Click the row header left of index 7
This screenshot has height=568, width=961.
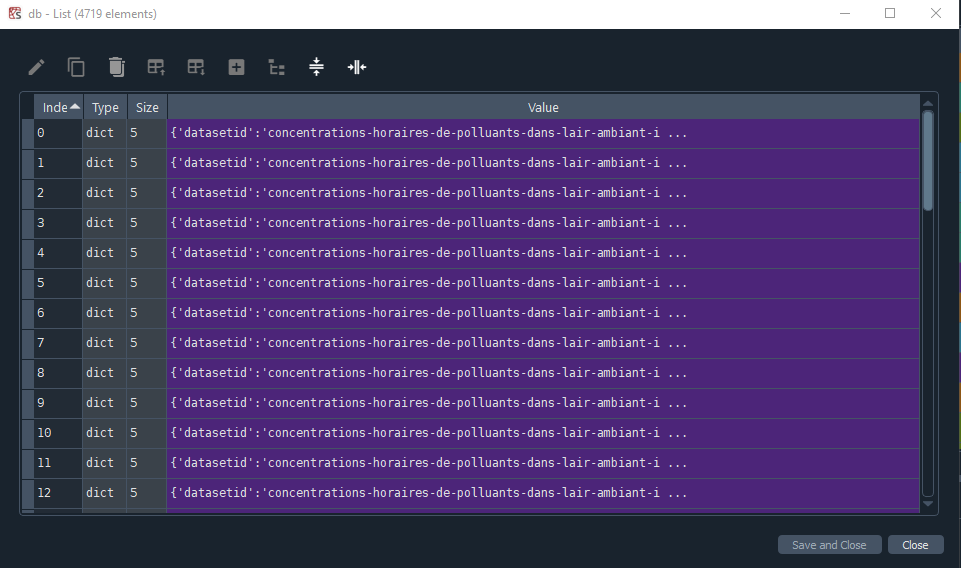tap(28, 343)
